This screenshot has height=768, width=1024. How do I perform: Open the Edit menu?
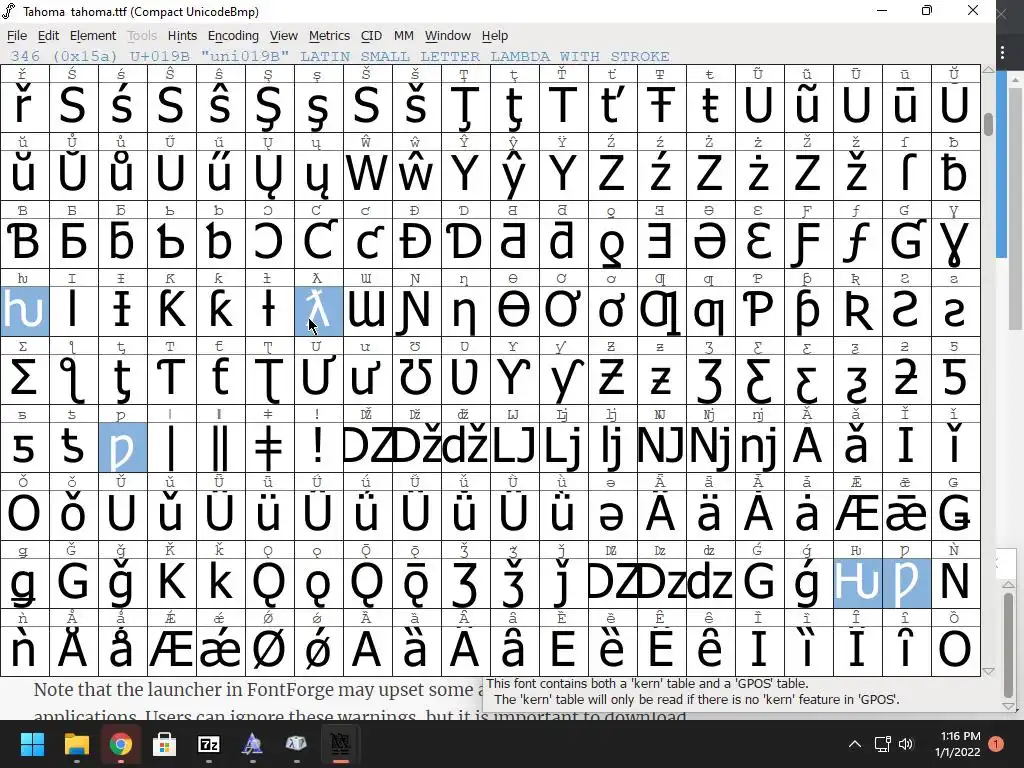coord(48,36)
